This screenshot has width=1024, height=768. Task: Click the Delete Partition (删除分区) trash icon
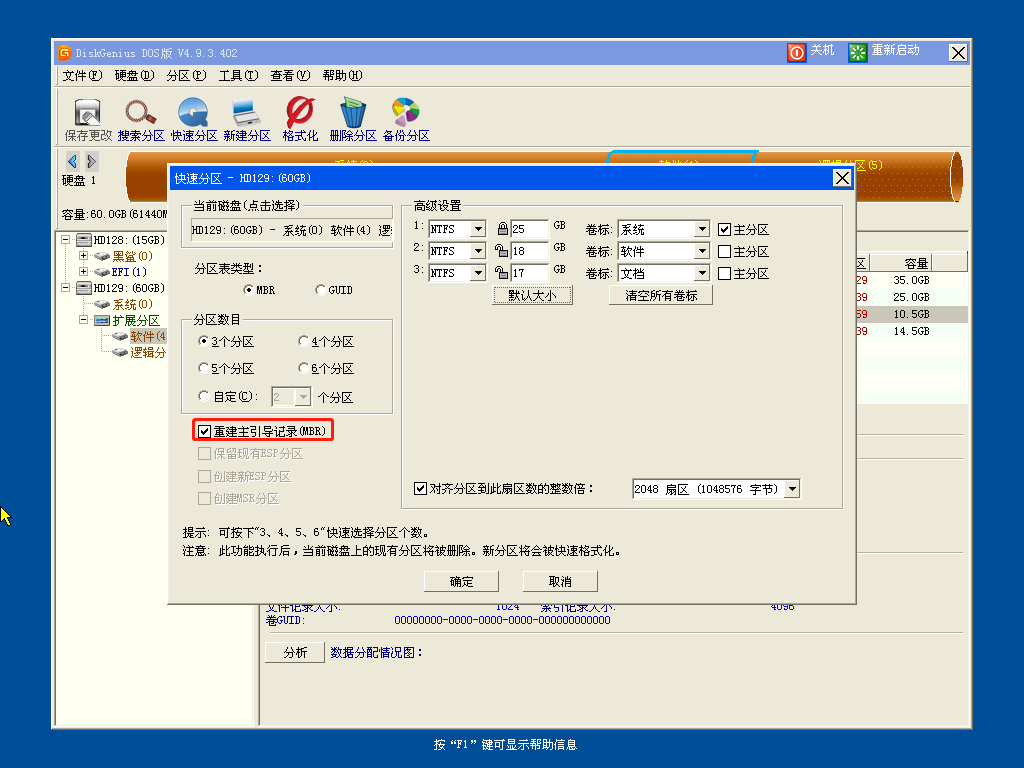[352, 112]
